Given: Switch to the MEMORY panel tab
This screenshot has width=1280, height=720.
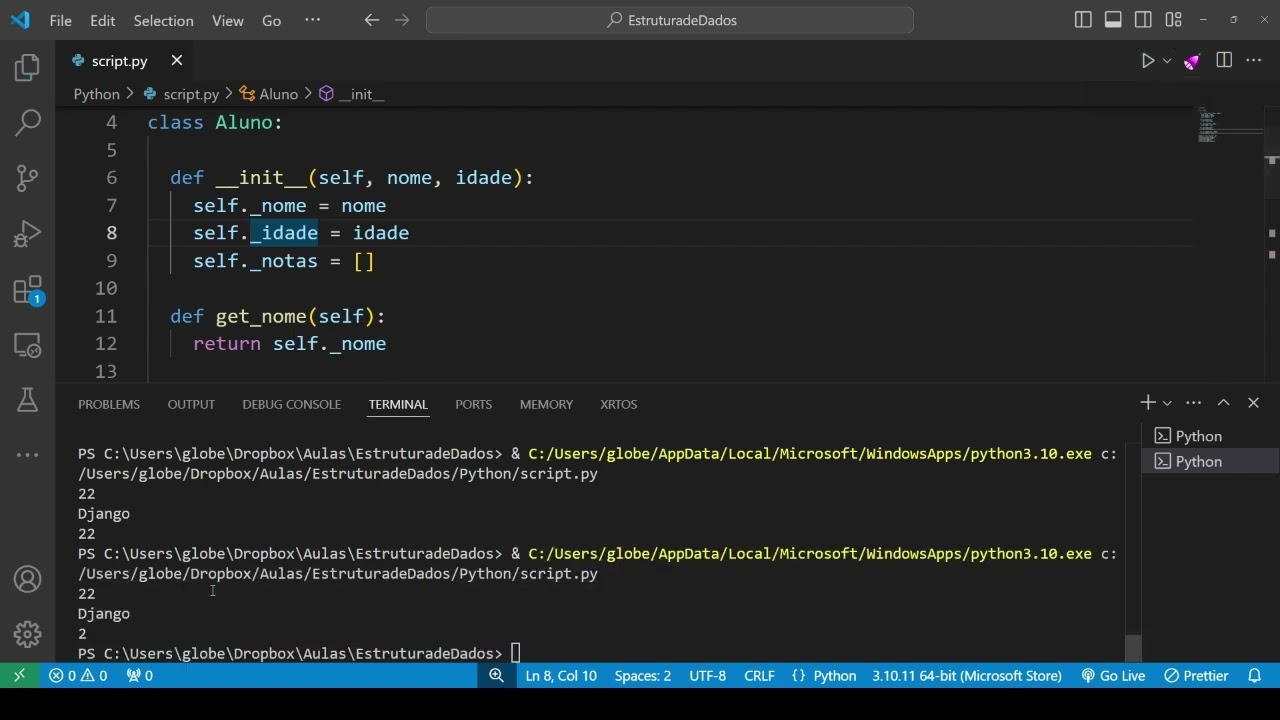Looking at the screenshot, I should (x=546, y=404).
